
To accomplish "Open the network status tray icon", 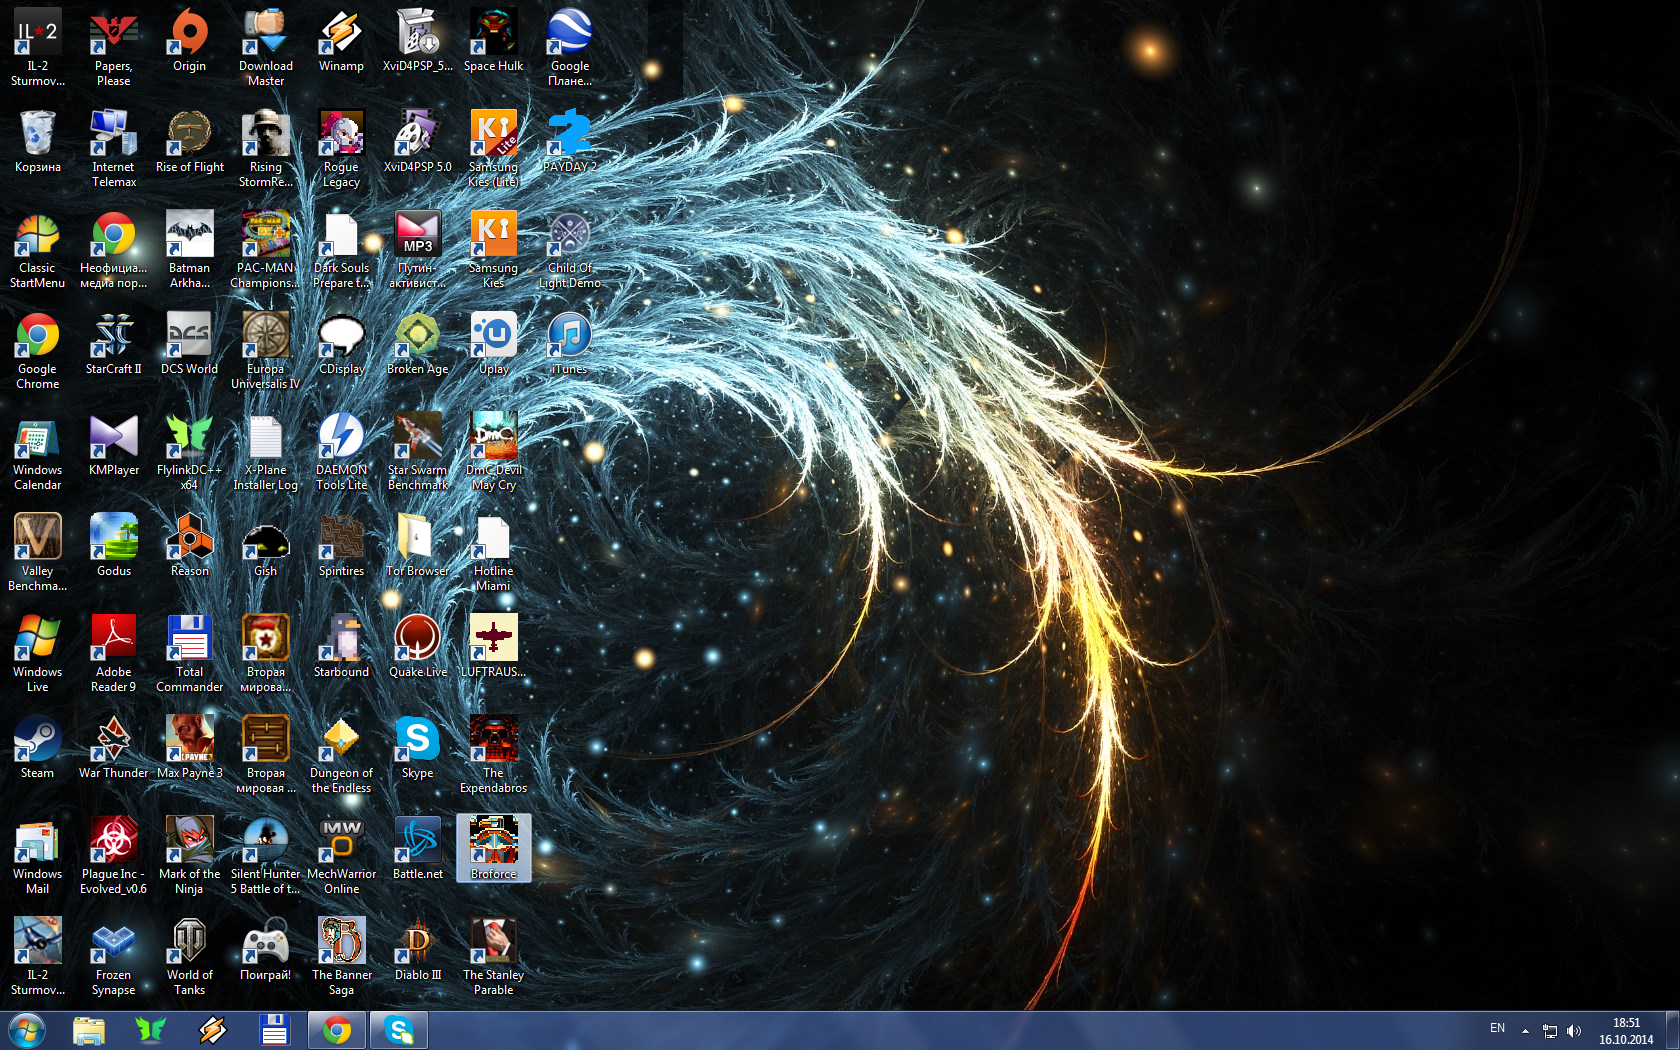I will tap(1550, 1030).
